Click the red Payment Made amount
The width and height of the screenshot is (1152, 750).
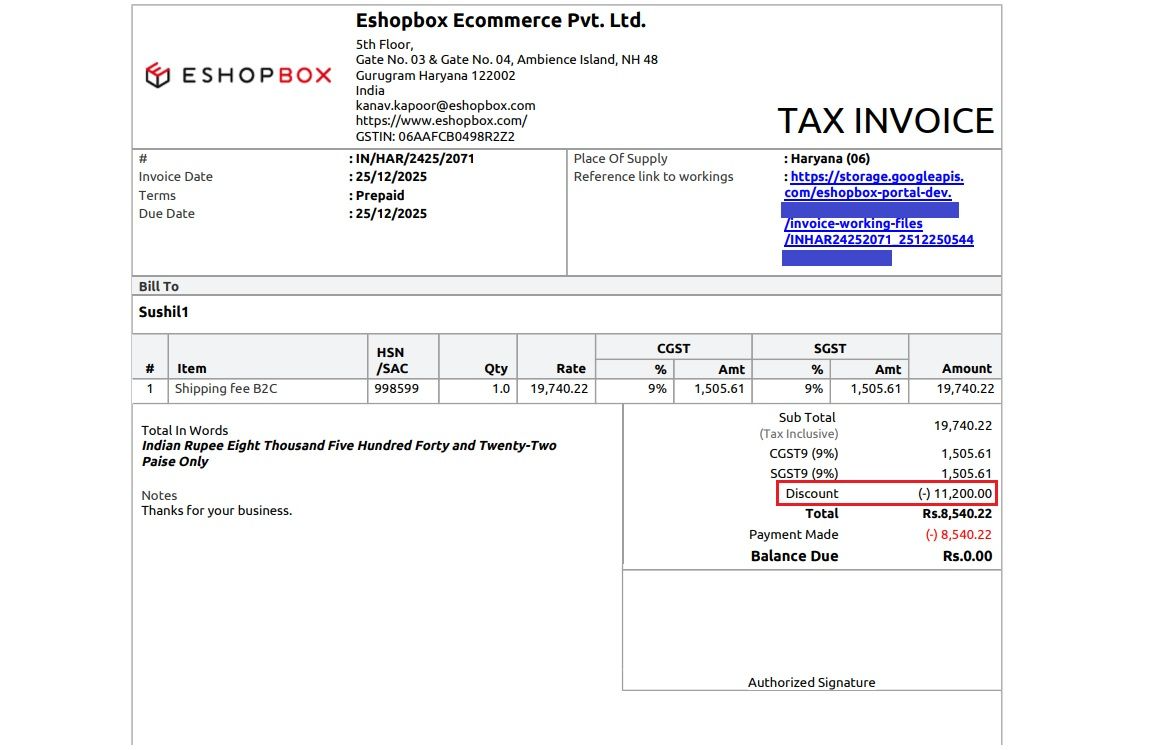tap(958, 535)
